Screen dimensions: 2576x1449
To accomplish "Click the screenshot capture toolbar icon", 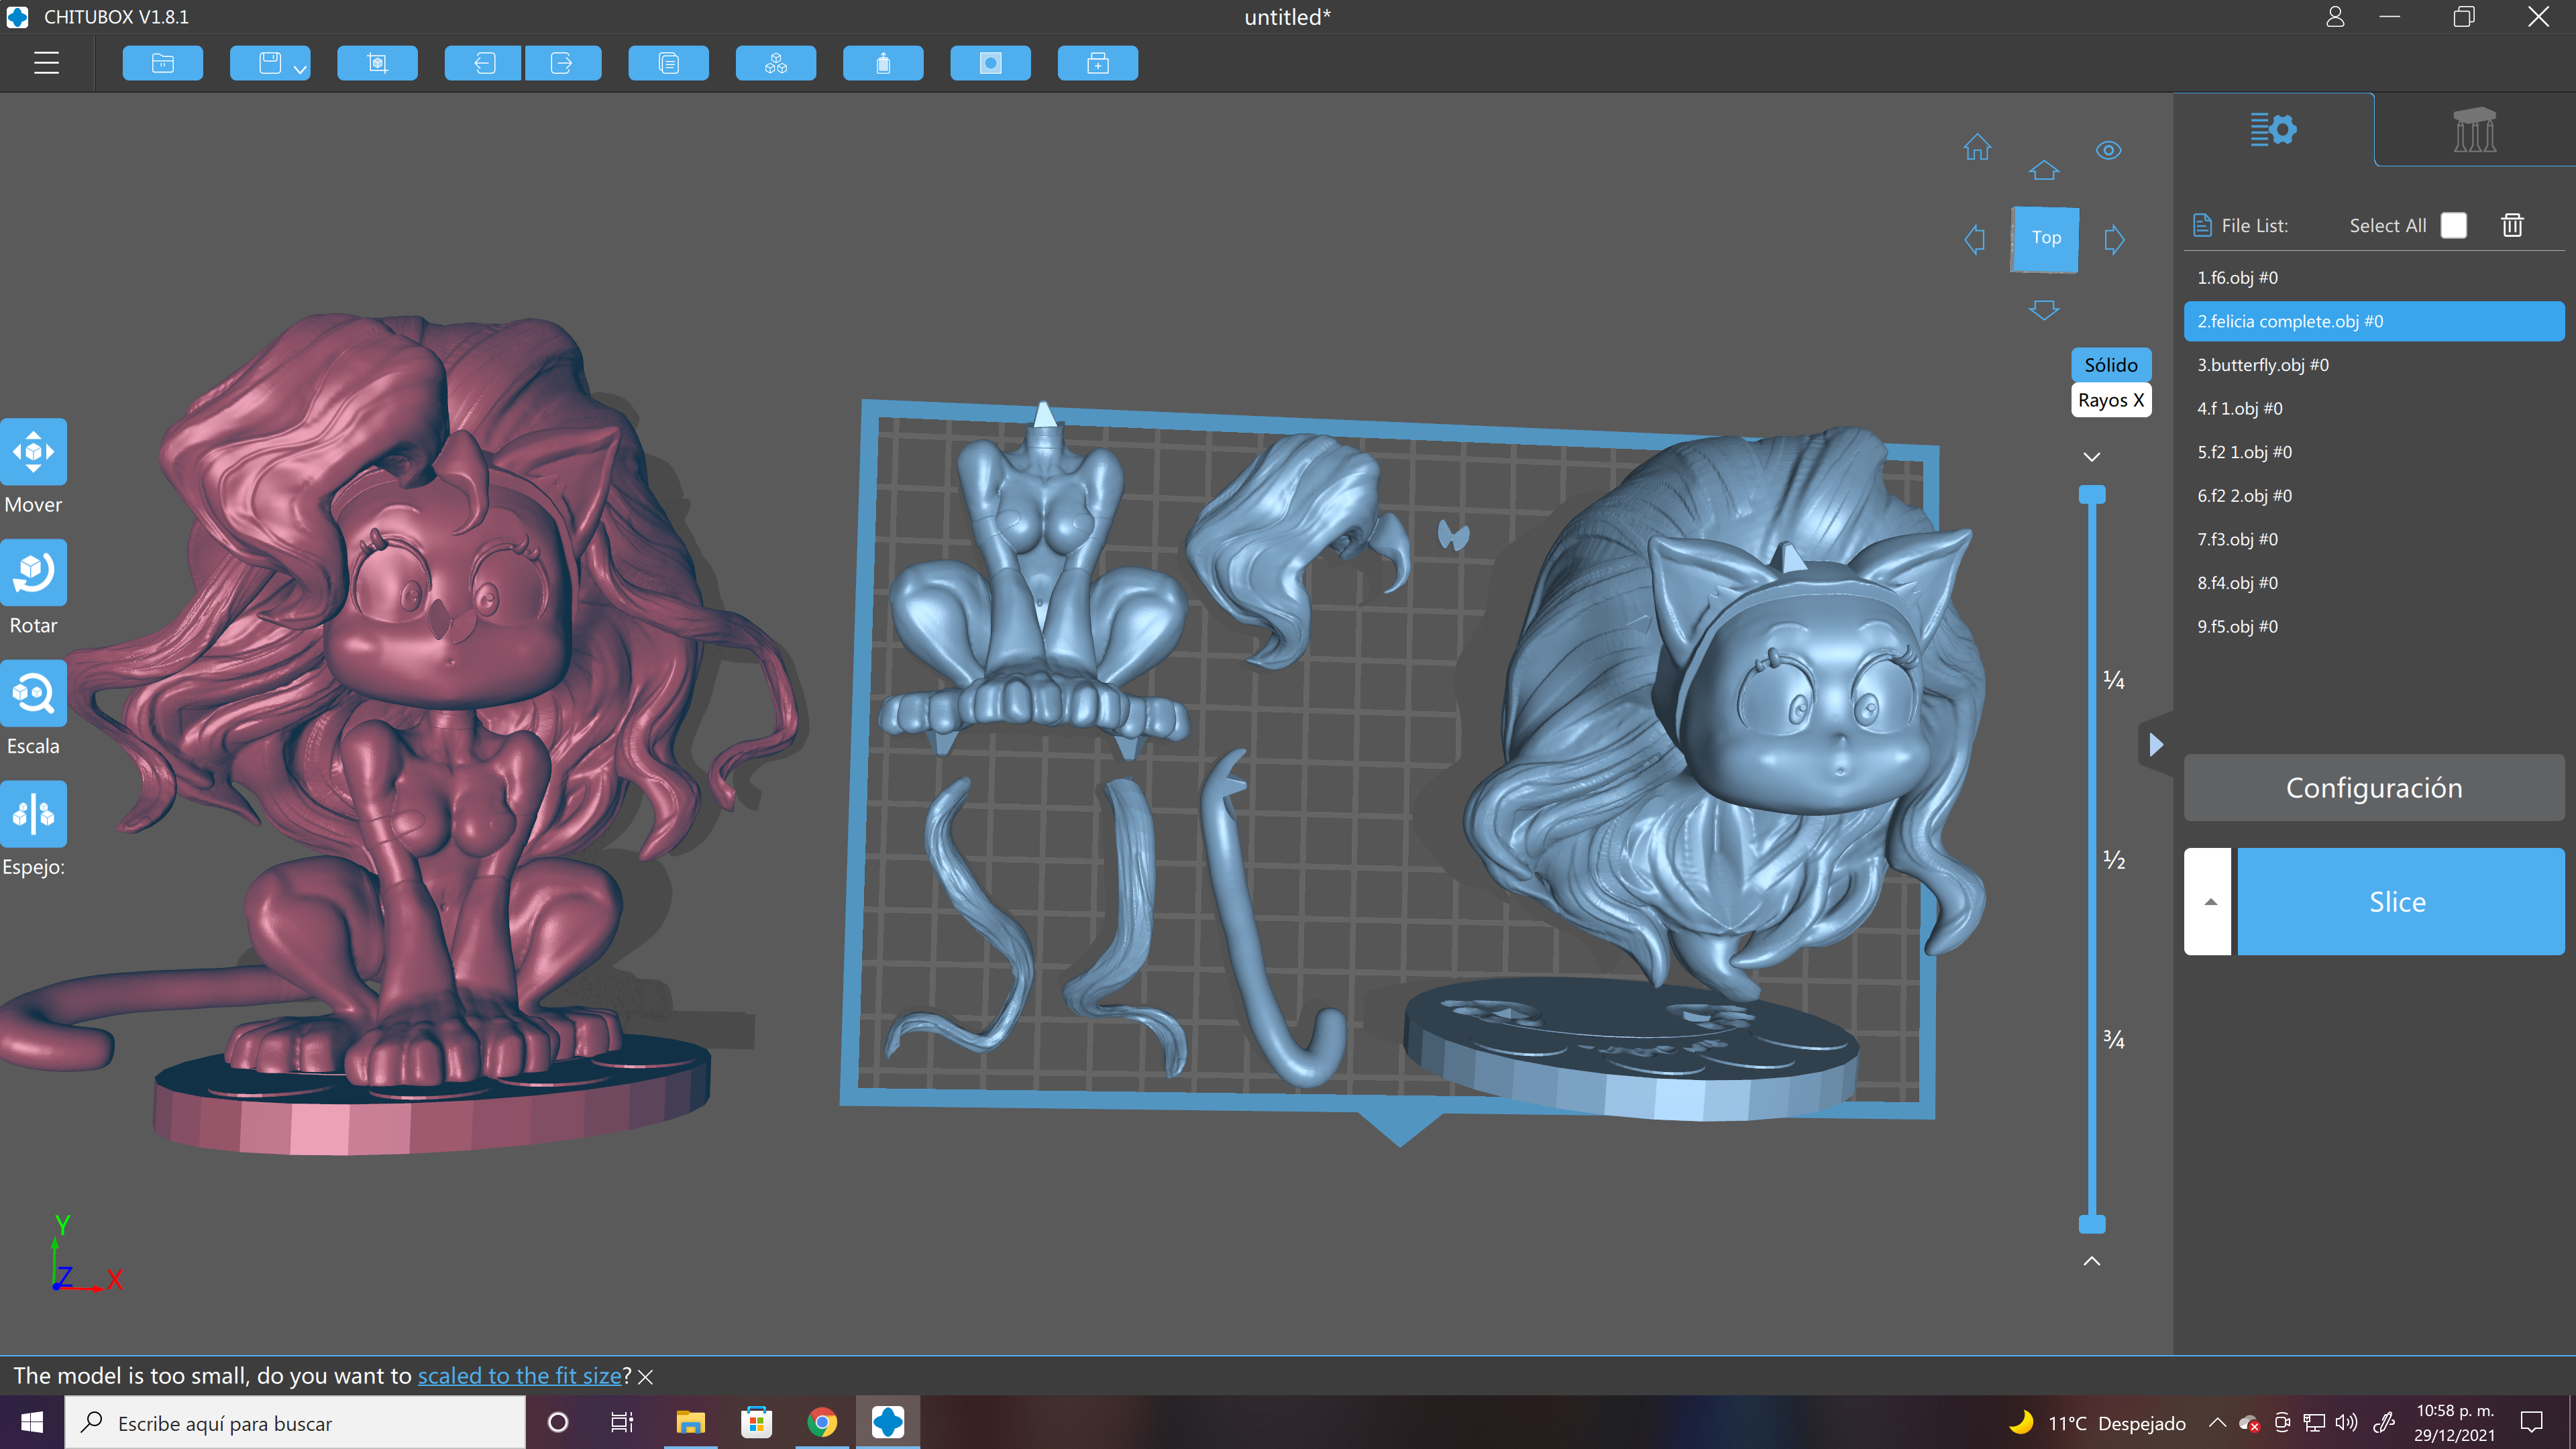I will pyautogui.click(x=377, y=63).
